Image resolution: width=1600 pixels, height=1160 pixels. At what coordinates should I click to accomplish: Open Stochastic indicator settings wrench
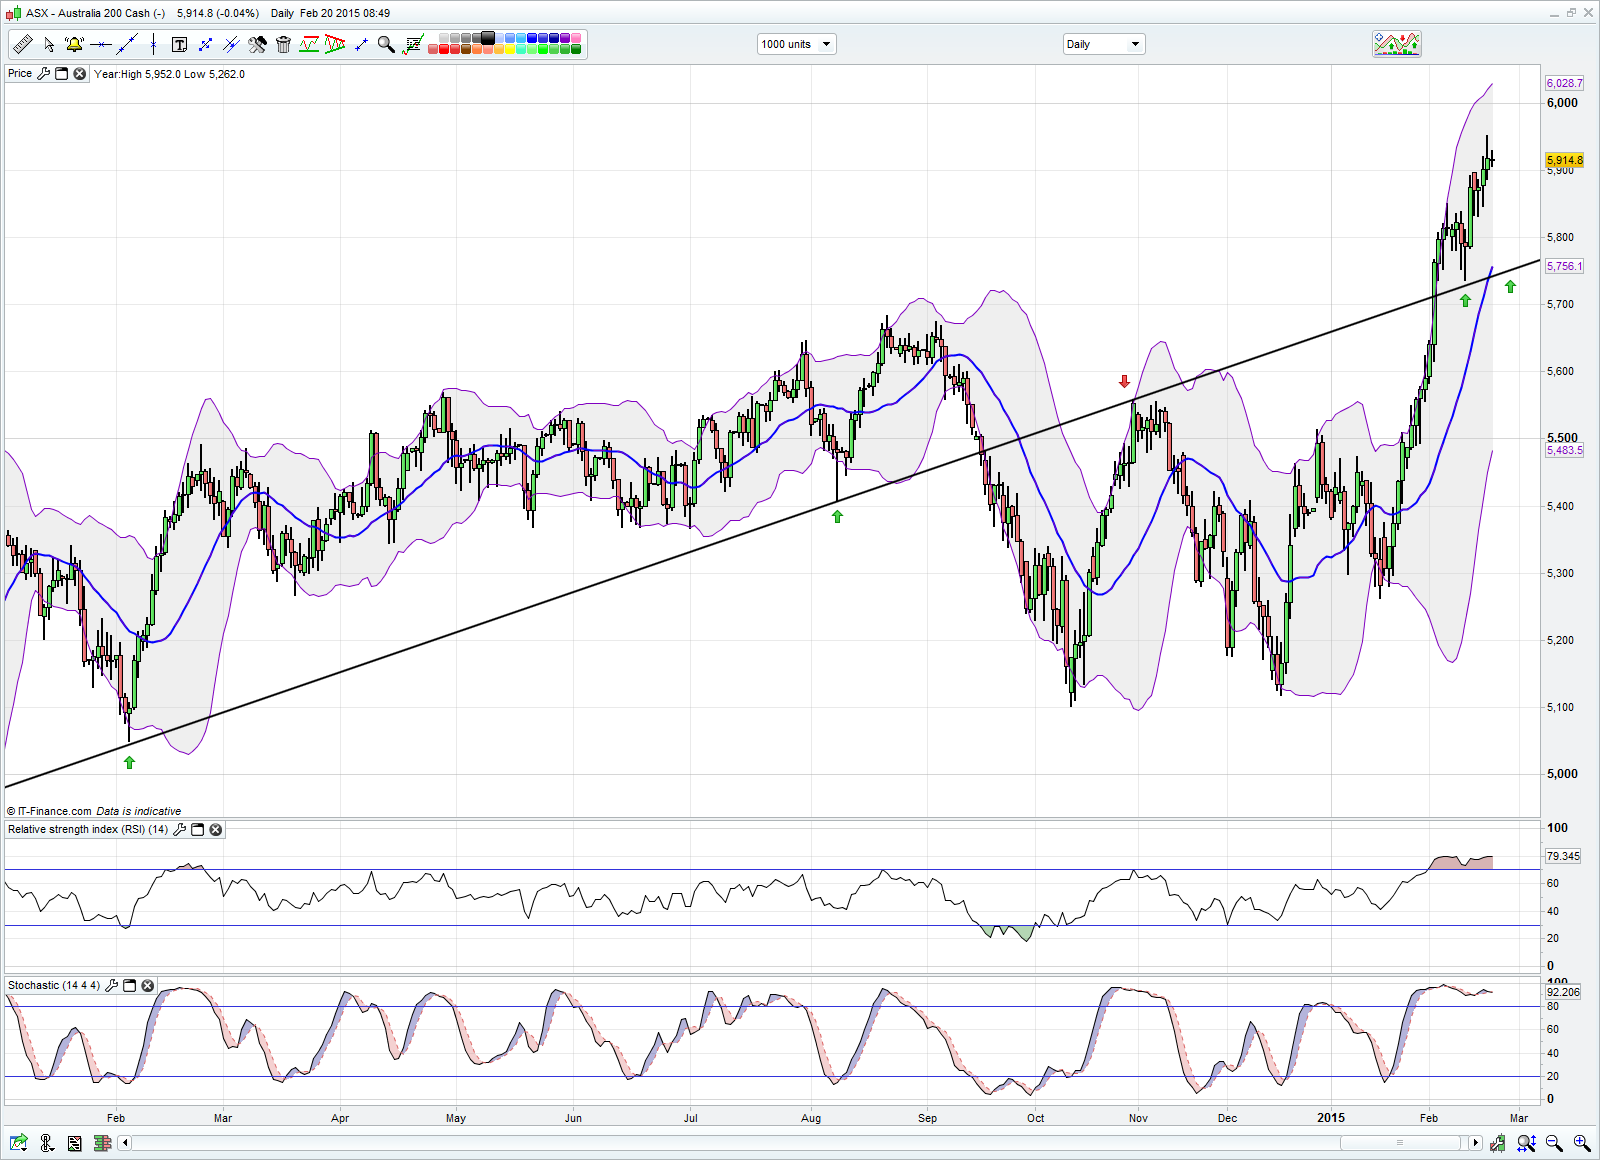(x=112, y=986)
